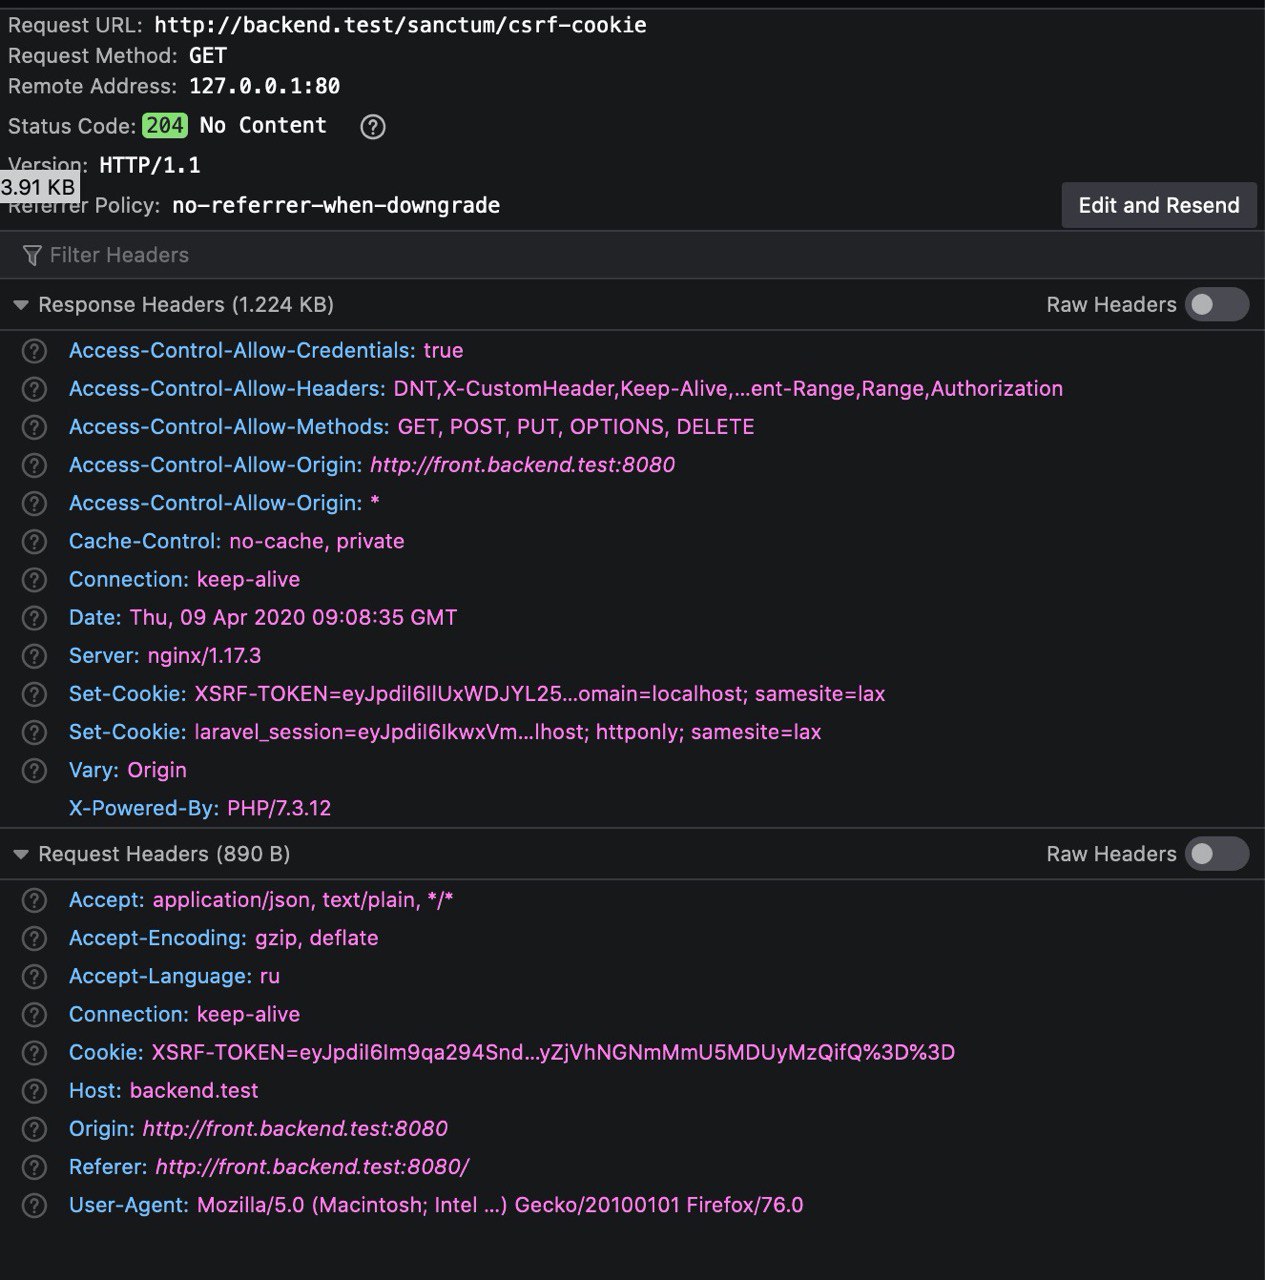This screenshot has width=1265, height=1280.
Task: Open help for User-Agent header
Action: click(x=34, y=1205)
